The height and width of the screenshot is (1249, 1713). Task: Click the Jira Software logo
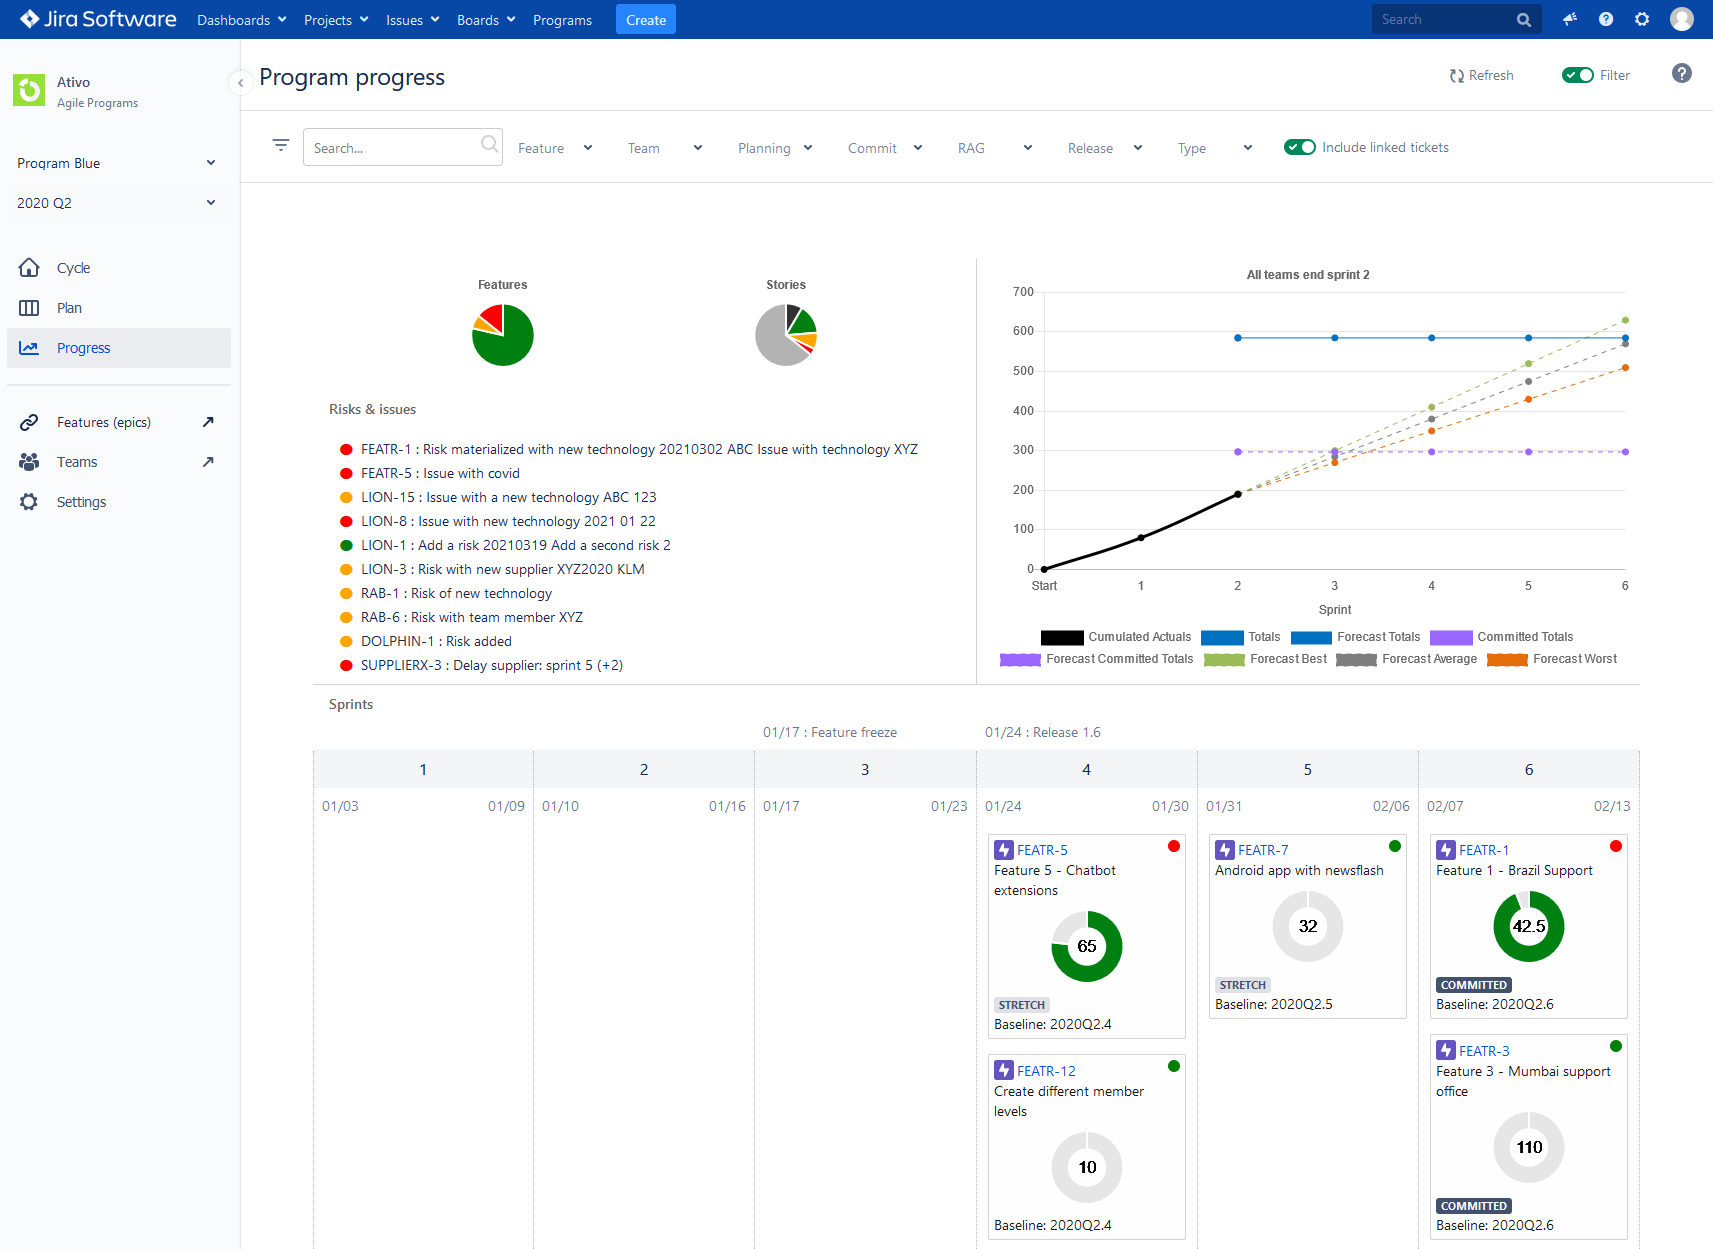(x=96, y=18)
